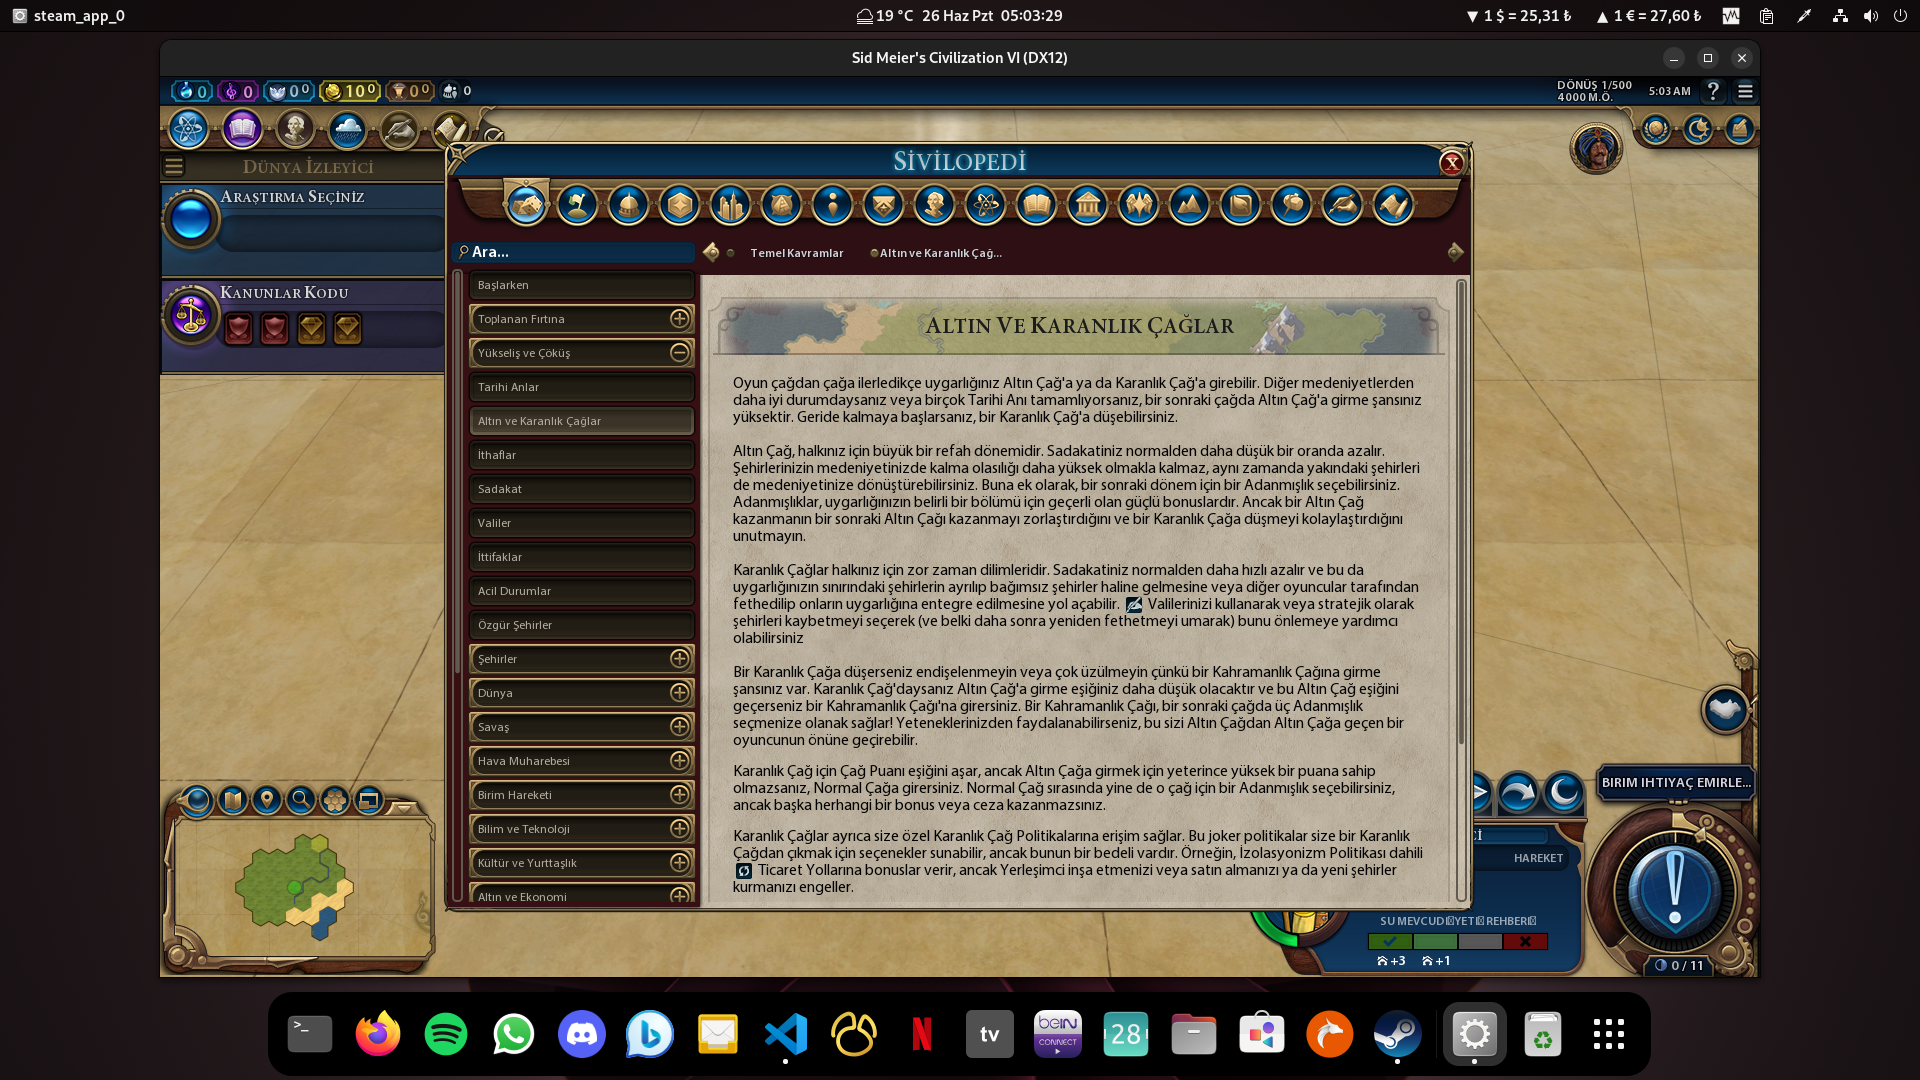Select the Sadakat entry
1920x1080 pixels.
click(x=581, y=489)
